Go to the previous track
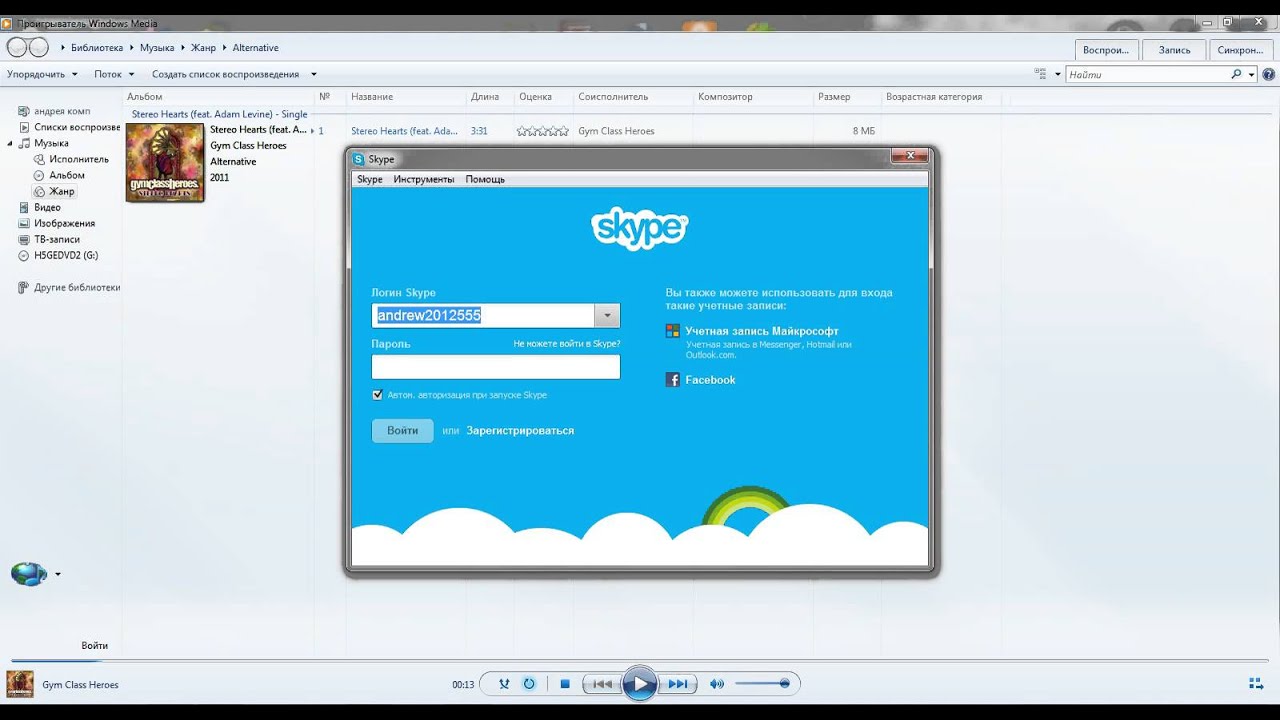This screenshot has height=720, width=1280. (x=601, y=684)
